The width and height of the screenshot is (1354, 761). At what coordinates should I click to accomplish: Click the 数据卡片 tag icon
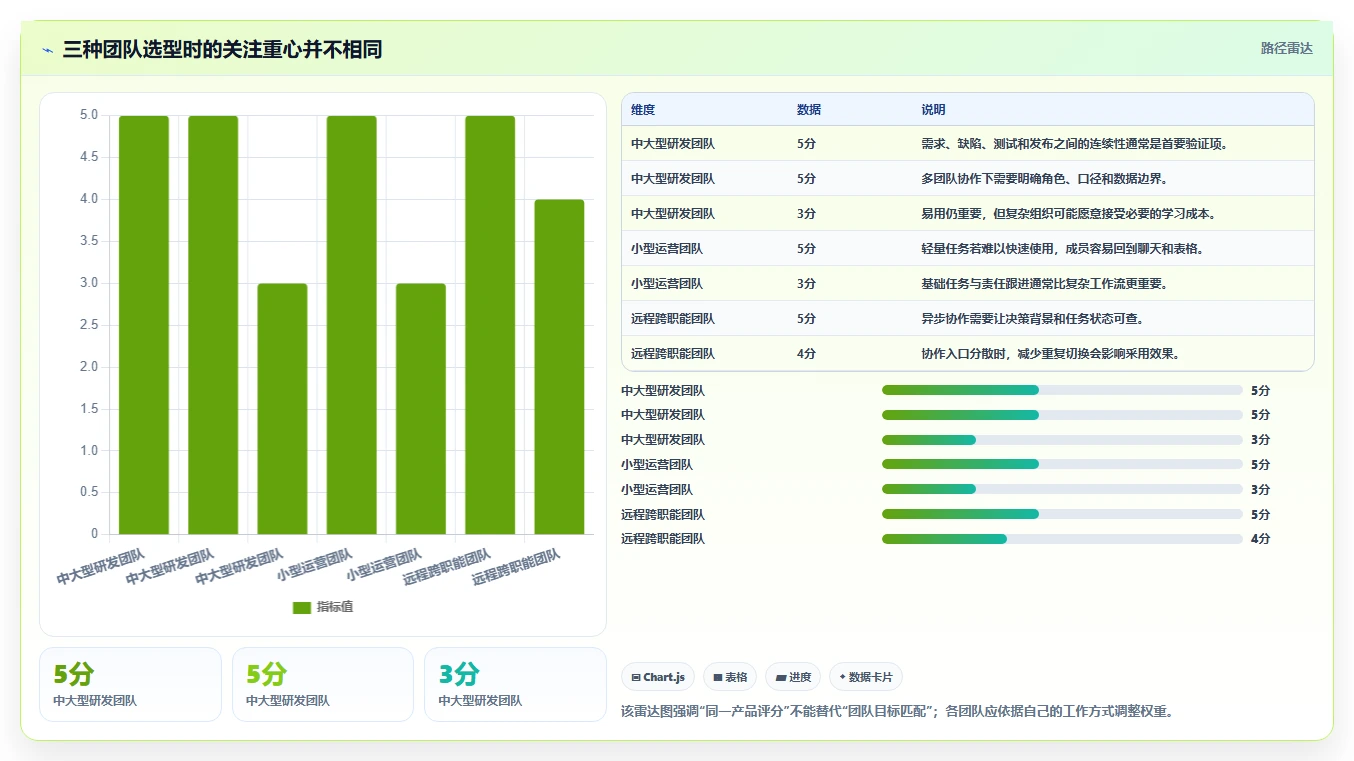pos(842,677)
